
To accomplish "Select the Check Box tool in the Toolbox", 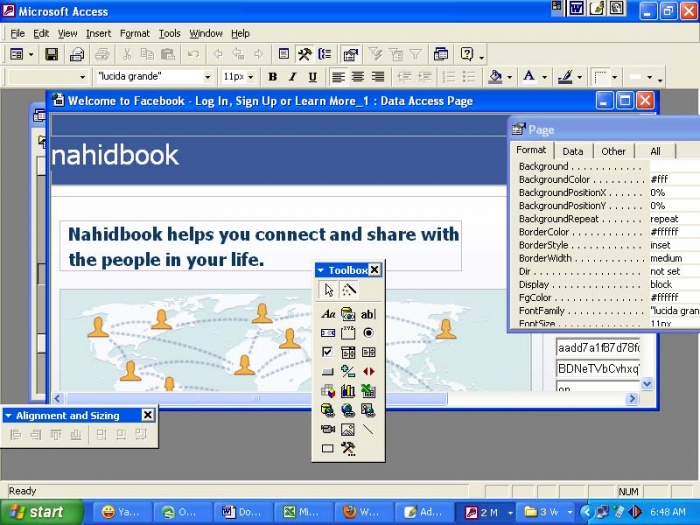I will pos(328,352).
